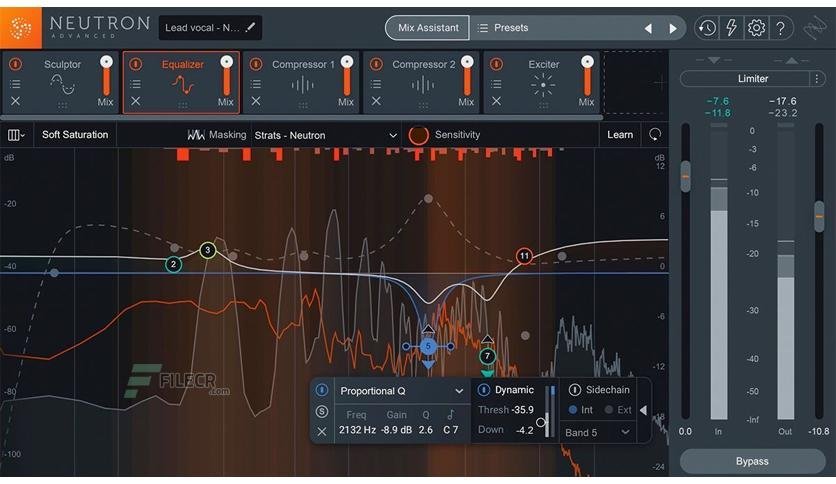836x484 pixels.
Task: Open Sculptor module preset list icon
Action: (x=15, y=84)
